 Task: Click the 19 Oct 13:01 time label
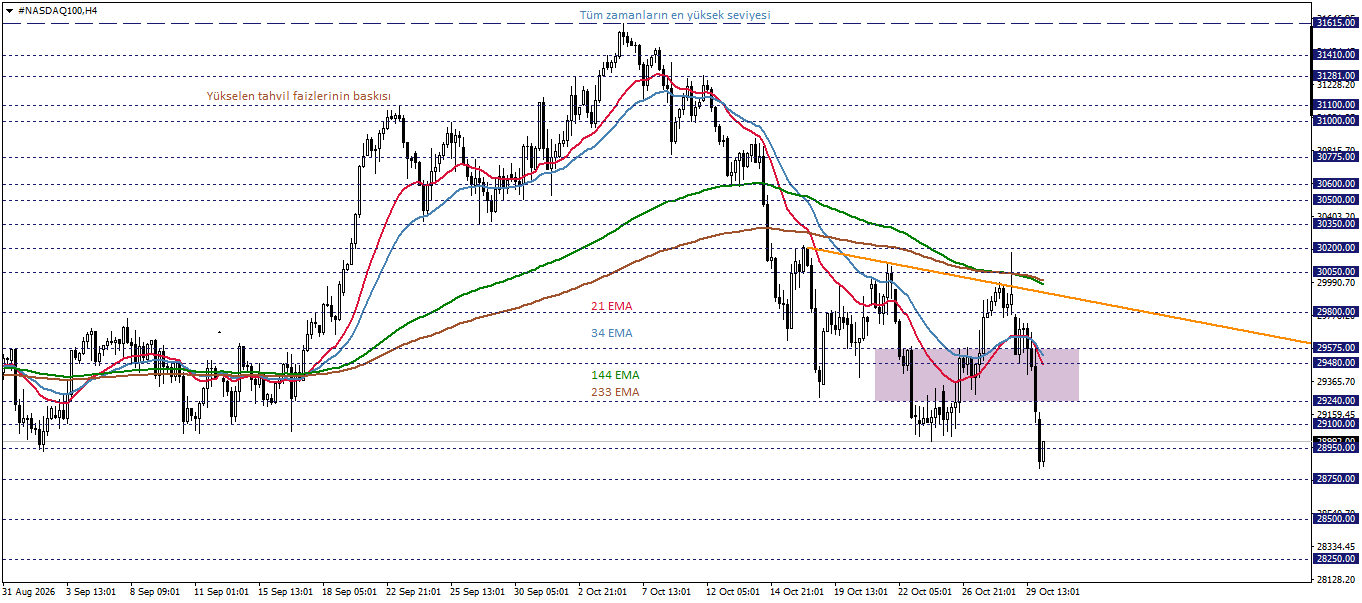[x=862, y=592]
